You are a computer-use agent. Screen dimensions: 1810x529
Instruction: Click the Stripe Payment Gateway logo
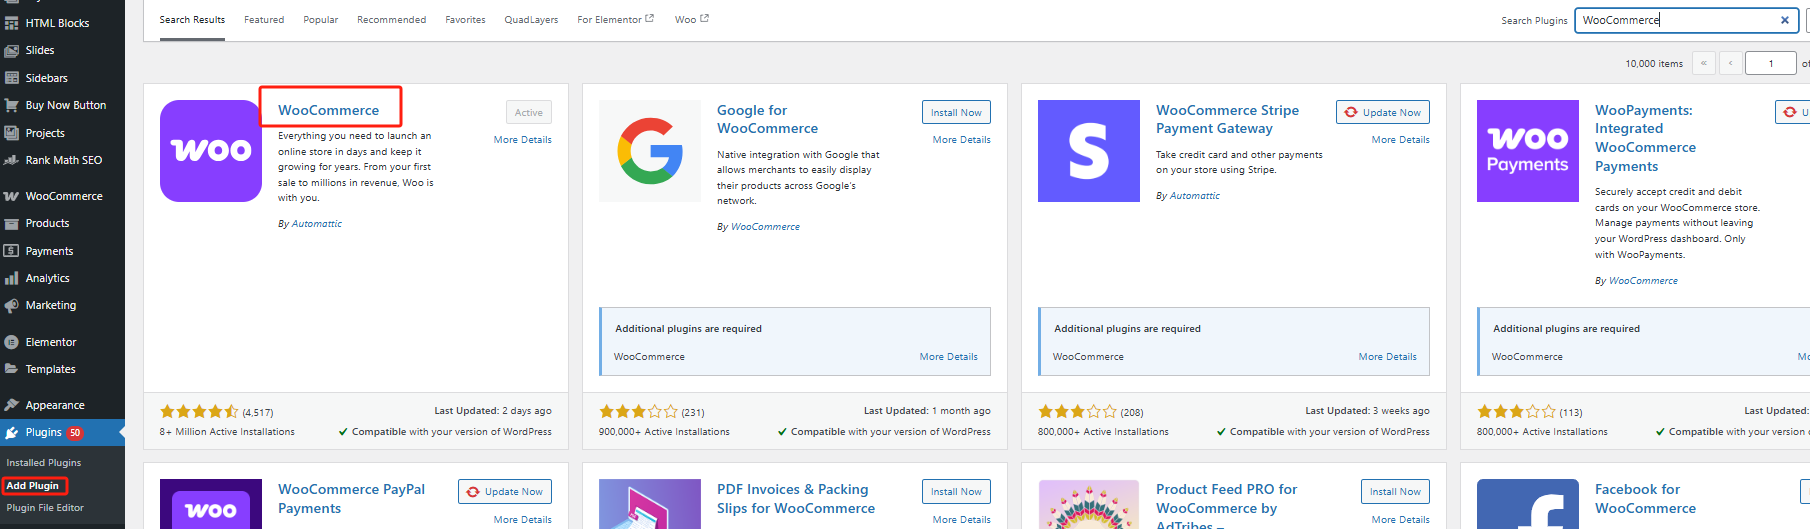(1088, 151)
